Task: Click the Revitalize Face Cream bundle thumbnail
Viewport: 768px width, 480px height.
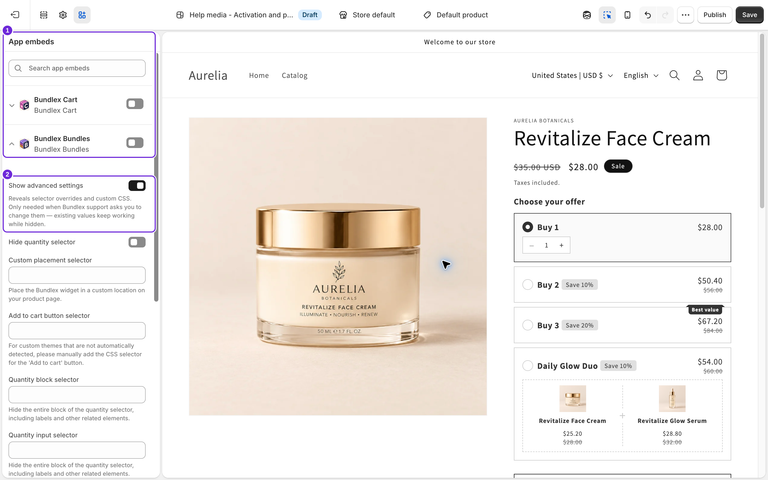Action: (572, 398)
